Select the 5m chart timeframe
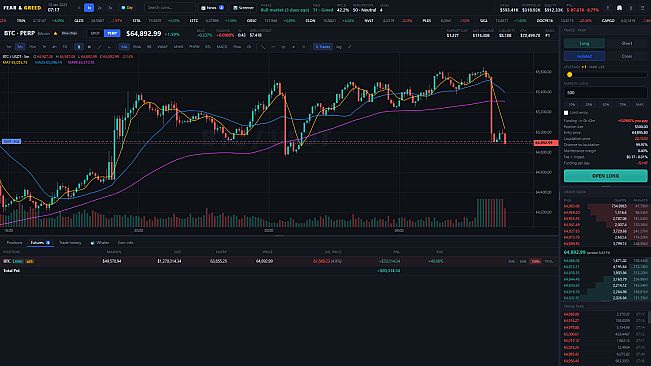This screenshot has width=651, height=366. point(20,47)
